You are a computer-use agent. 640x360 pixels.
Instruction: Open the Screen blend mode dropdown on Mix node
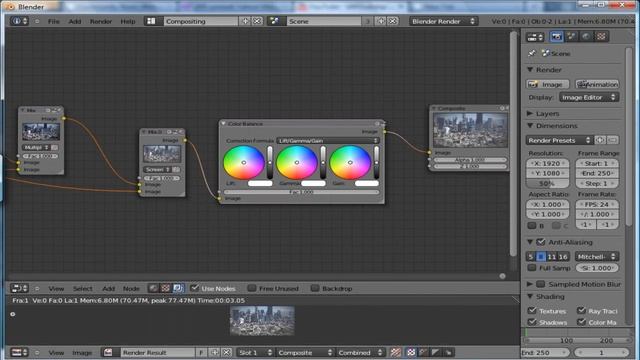tap(158, 169)
